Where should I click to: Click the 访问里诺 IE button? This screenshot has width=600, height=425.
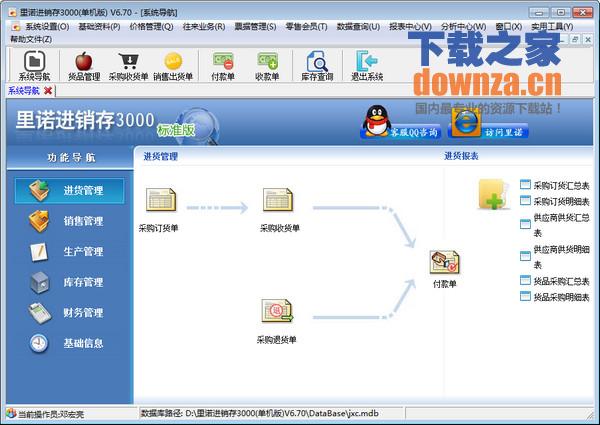488,124
